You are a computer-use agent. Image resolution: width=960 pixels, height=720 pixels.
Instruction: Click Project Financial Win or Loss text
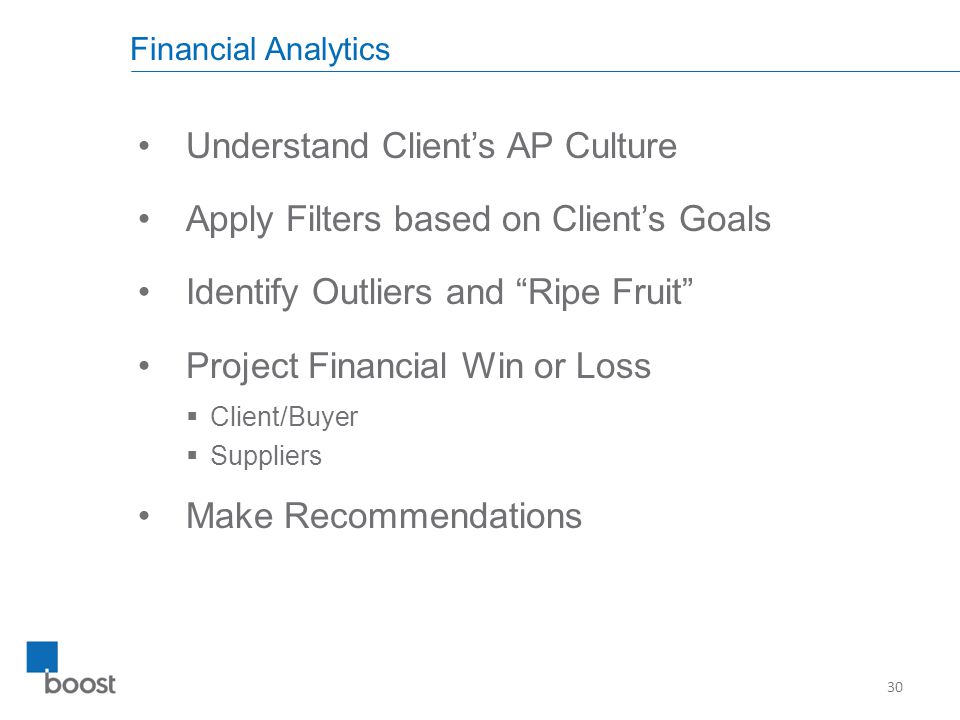[418, 366]
